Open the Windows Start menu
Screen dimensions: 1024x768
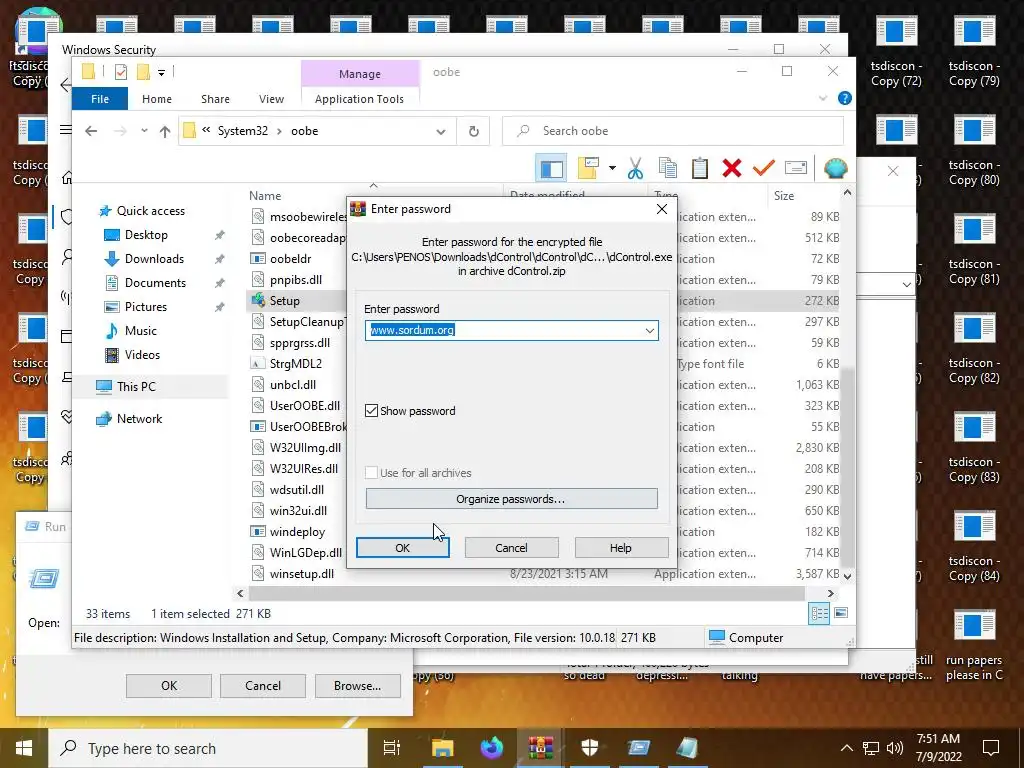tap(24, 748)
